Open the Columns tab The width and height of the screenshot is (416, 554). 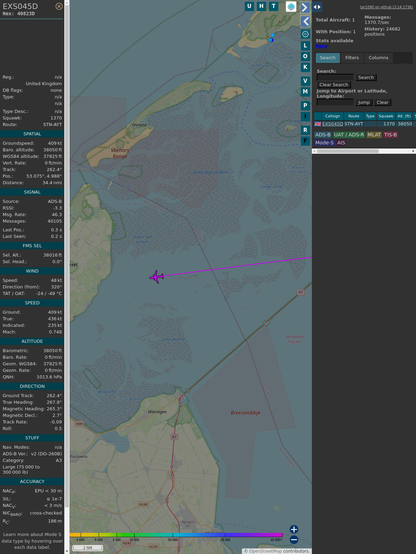378,58
